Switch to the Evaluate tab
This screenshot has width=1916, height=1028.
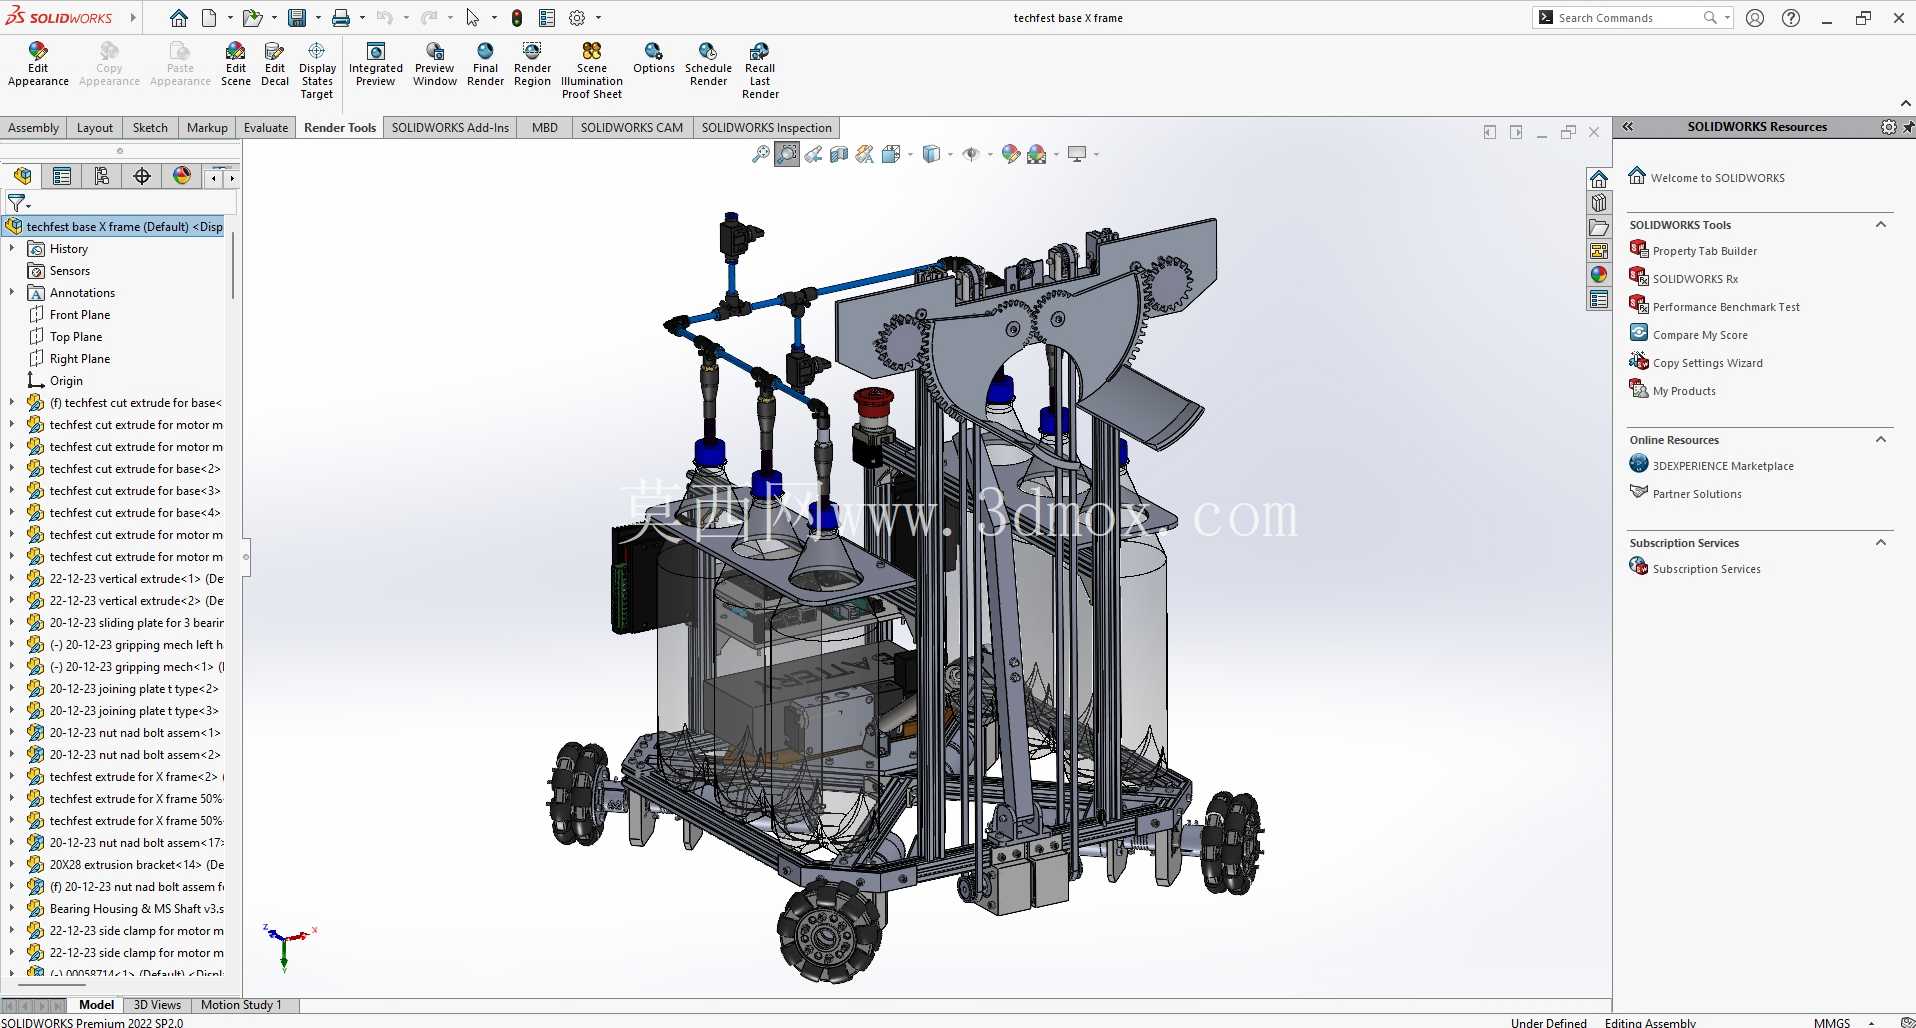pos(266,127)
